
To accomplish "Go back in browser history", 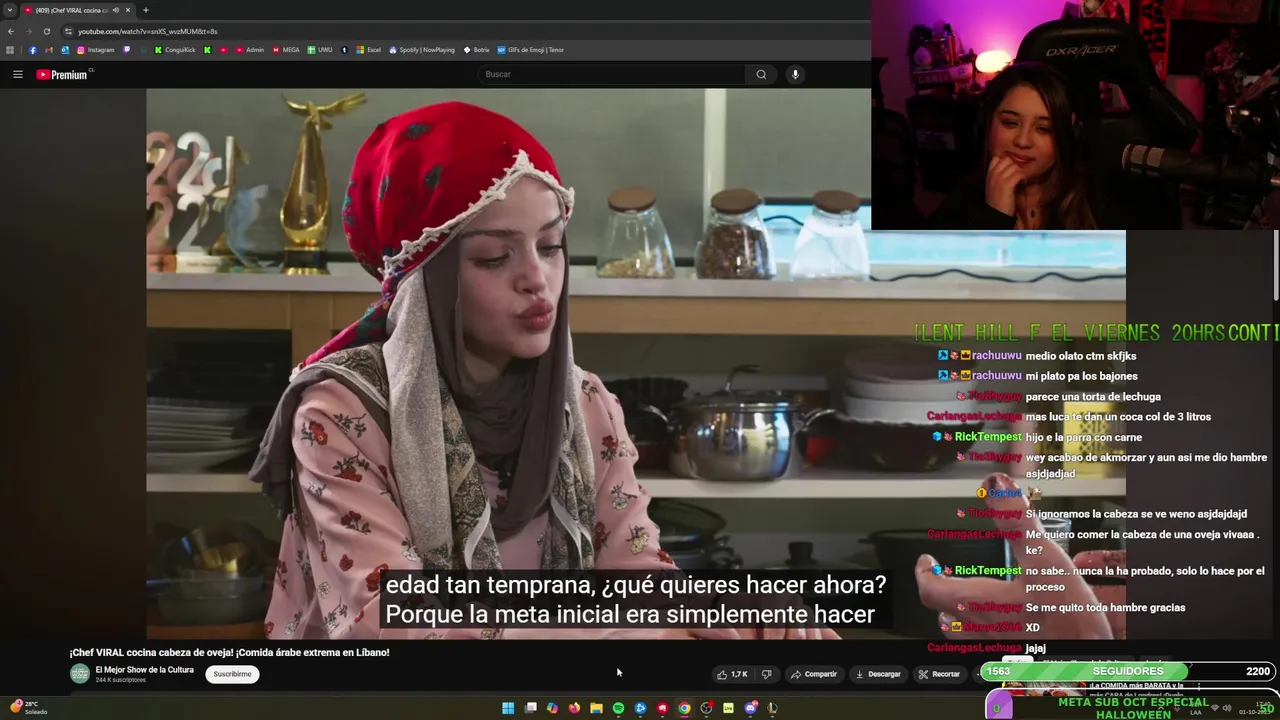I will [11, 31].
